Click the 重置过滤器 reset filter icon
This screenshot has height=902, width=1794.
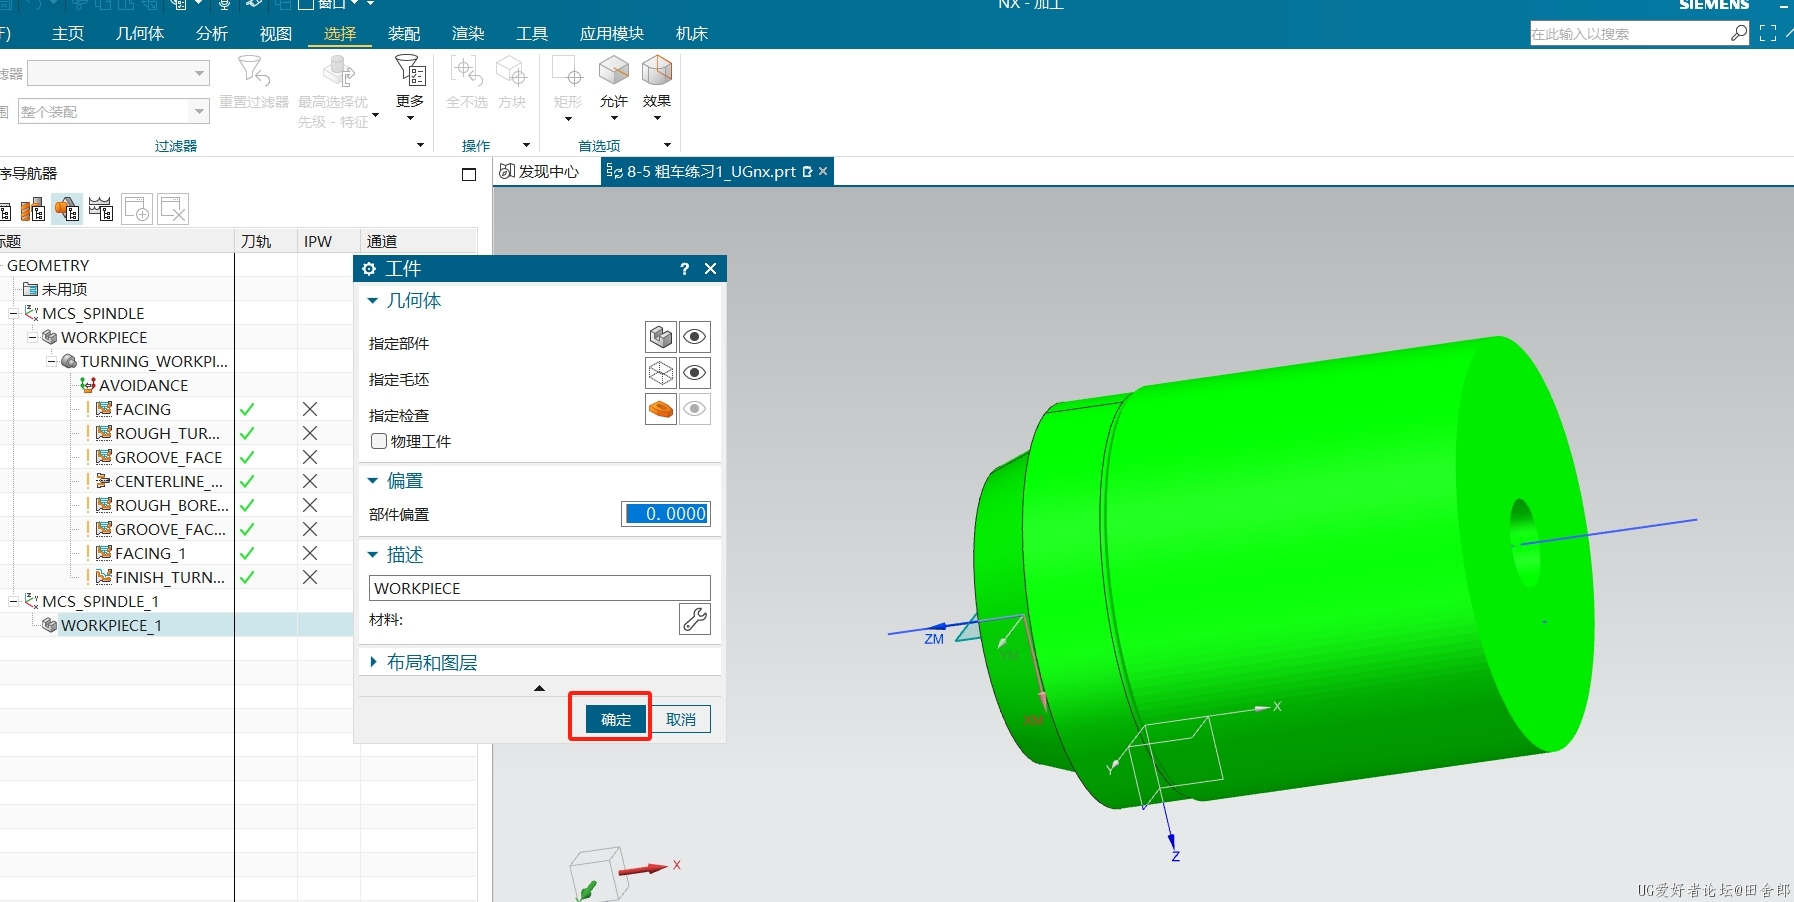(x=253, y=71)
